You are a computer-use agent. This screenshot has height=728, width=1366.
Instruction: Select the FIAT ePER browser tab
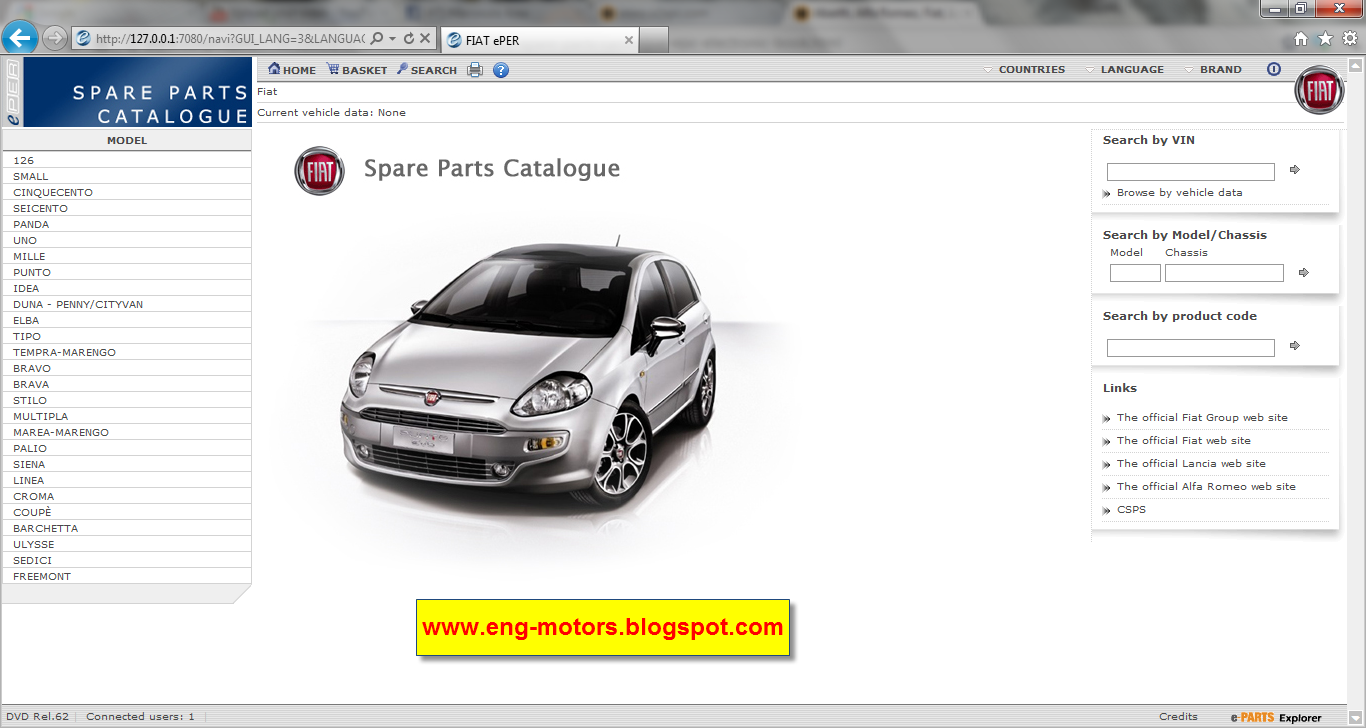click(539, 40)
